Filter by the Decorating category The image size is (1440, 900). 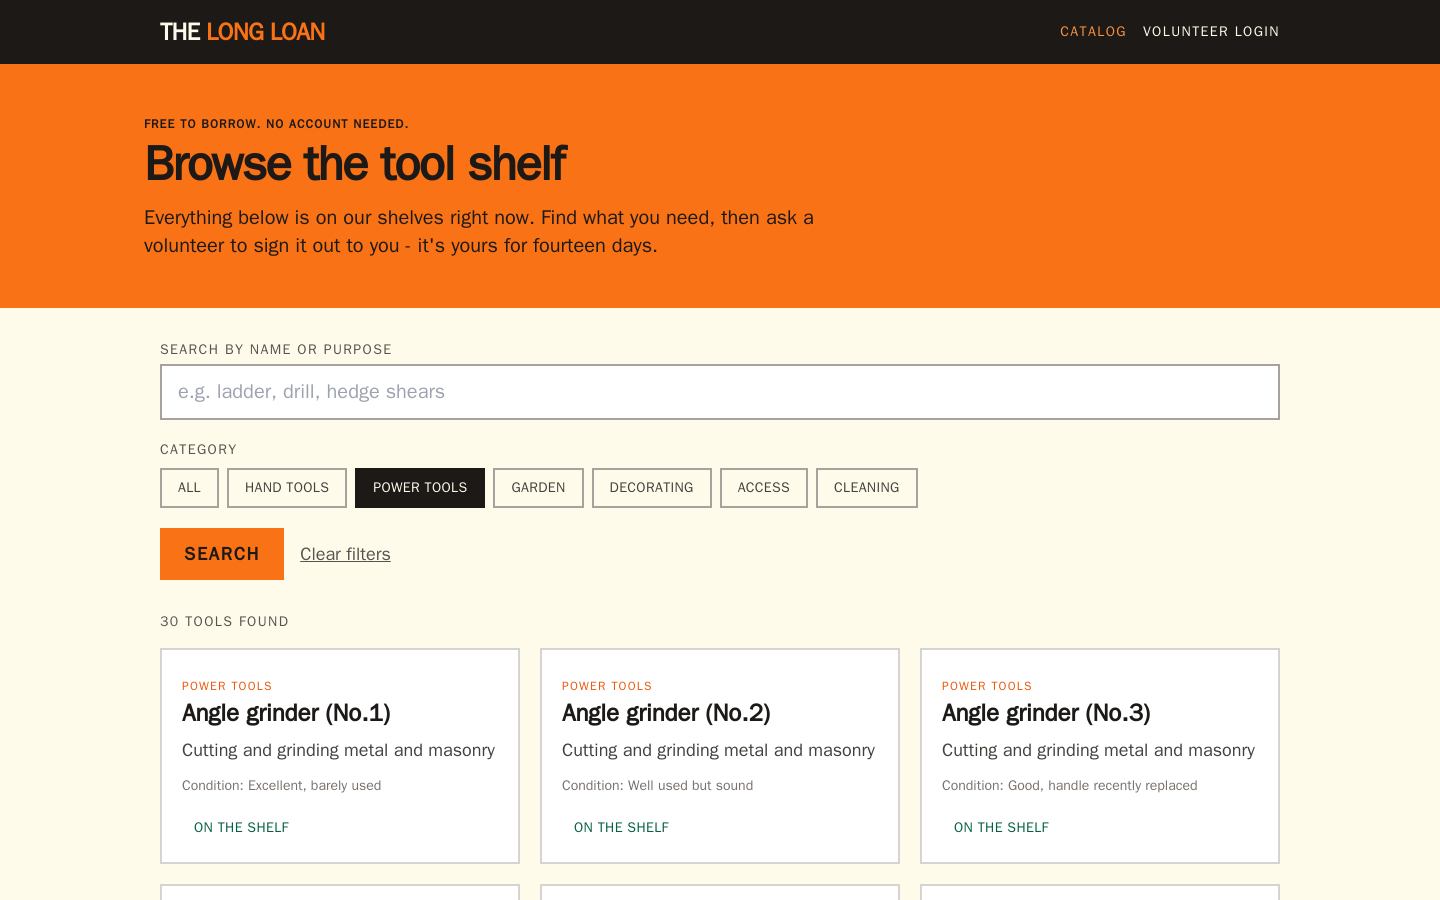click(x=652, y=488)
